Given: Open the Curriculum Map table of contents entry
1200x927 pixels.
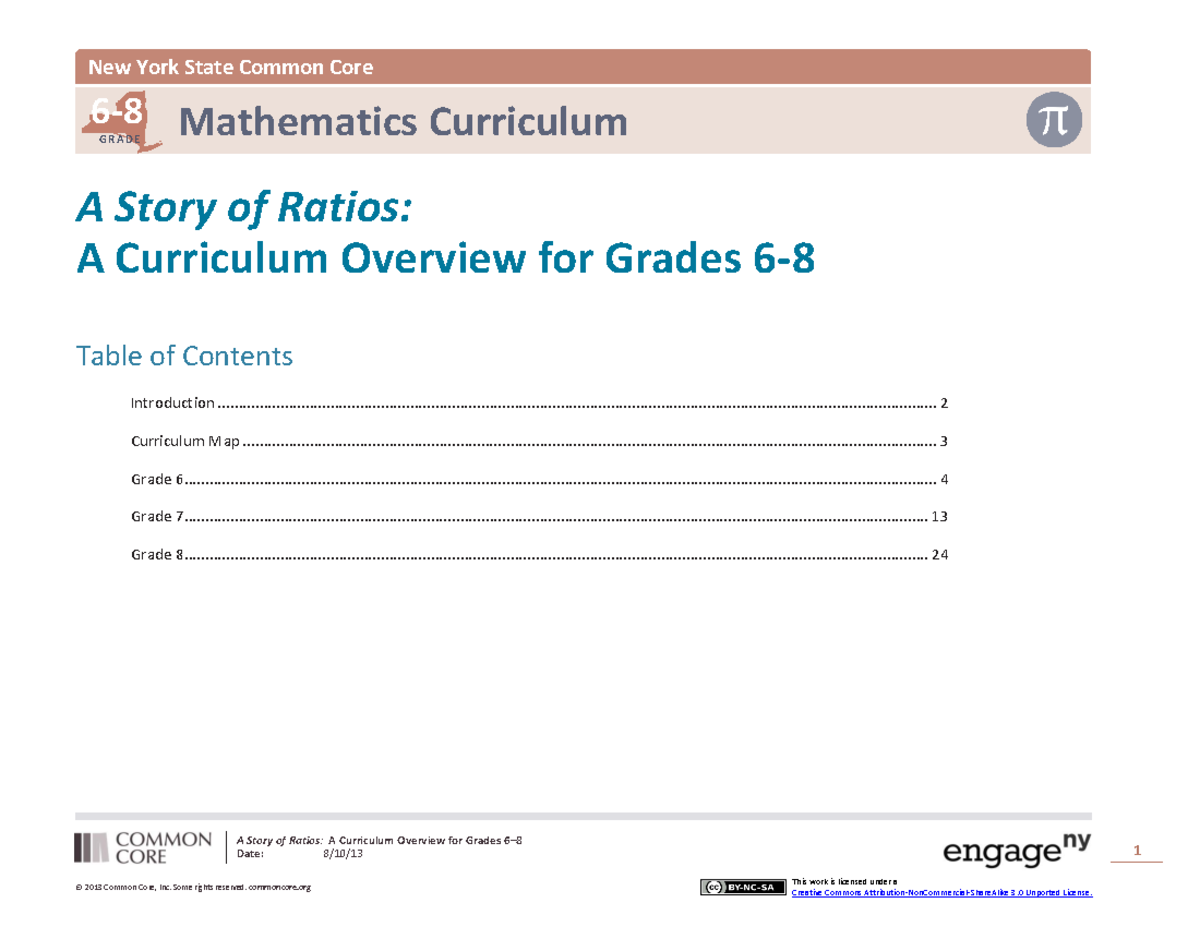Looking at the screenshot, I should click(185, 440).
